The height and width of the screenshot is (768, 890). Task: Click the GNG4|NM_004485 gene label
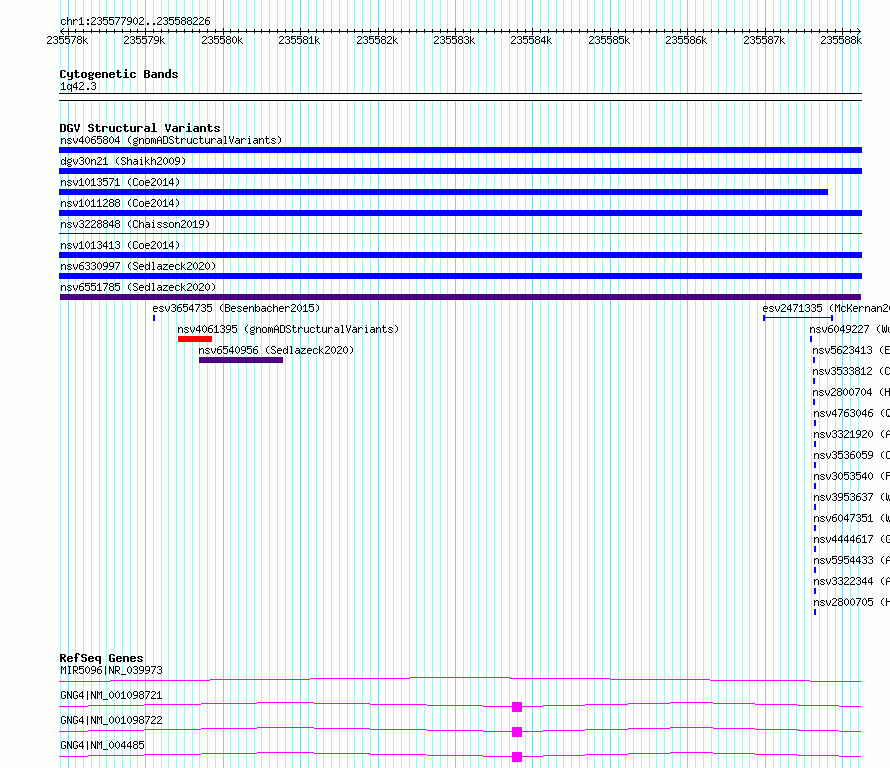coord(102,745)
